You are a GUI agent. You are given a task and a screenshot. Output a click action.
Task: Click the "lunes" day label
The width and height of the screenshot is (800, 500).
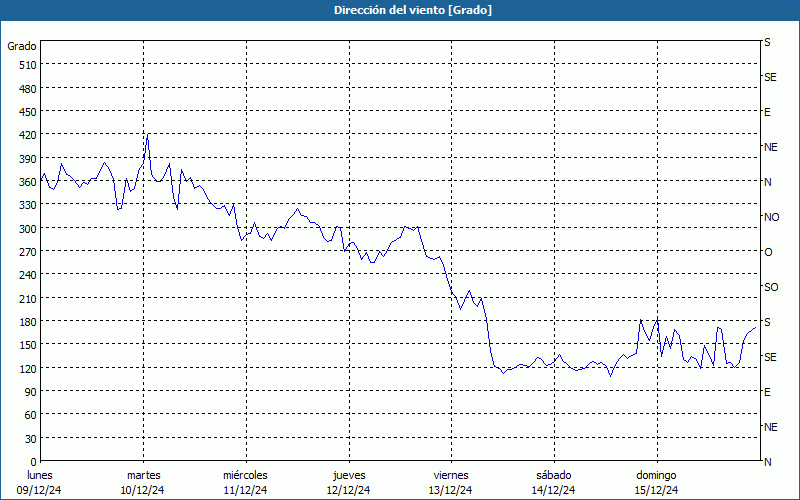coord(40,476)
